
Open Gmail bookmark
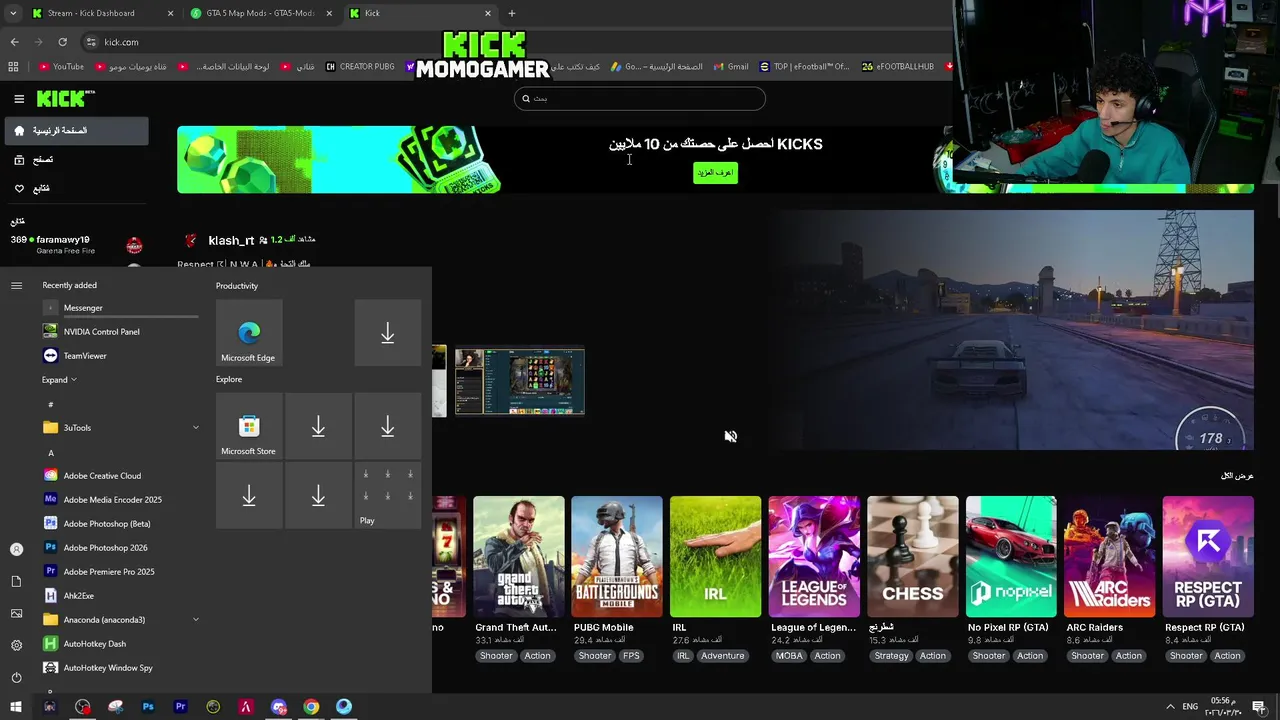730,67
